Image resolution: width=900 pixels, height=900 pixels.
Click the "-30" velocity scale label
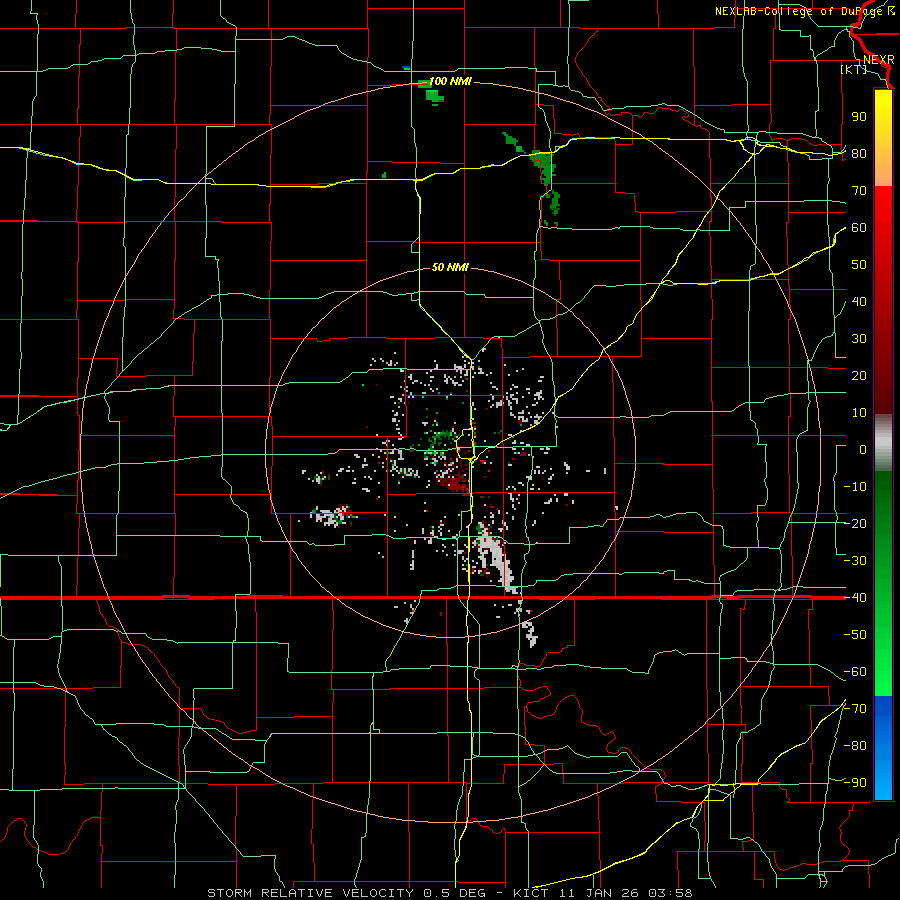855,561
